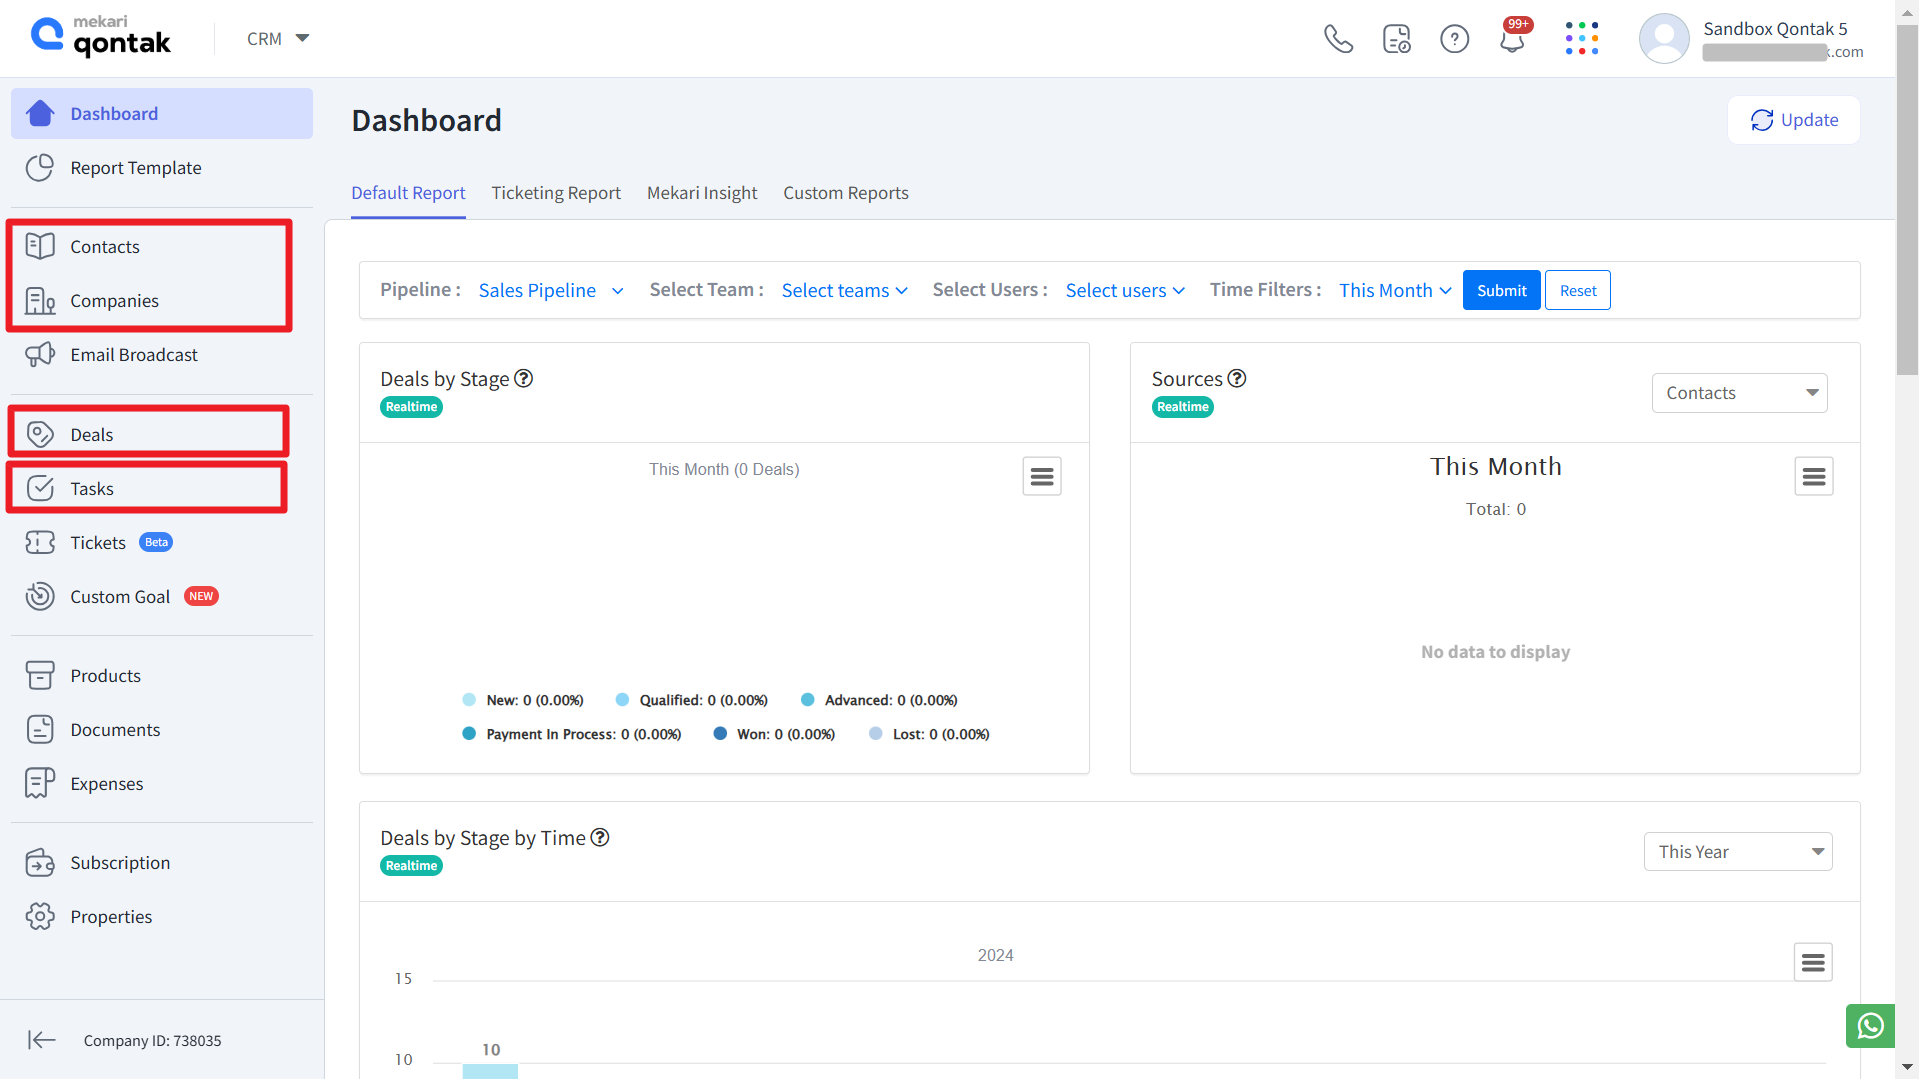Image resolution: width=1919 pixels, height=1079 pixels.
Task: Open the Select teams dropdown
Action: coord(845,290)
